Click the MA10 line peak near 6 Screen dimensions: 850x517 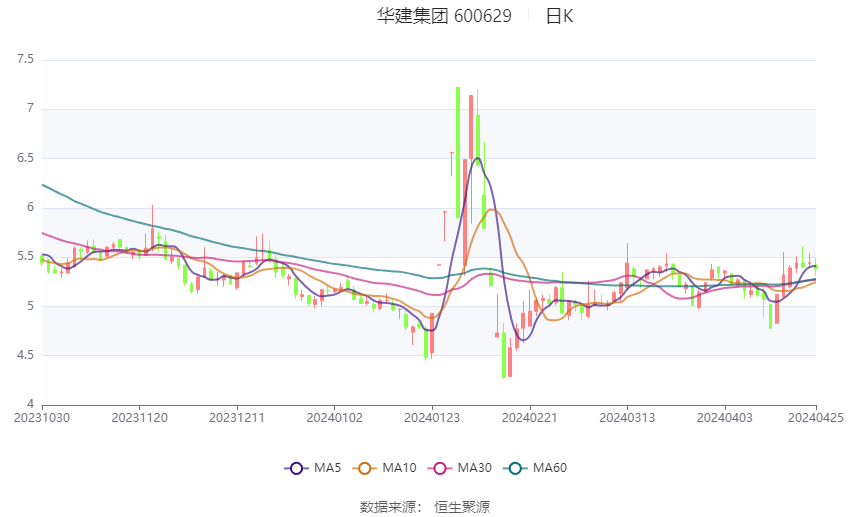pos(491,210)
